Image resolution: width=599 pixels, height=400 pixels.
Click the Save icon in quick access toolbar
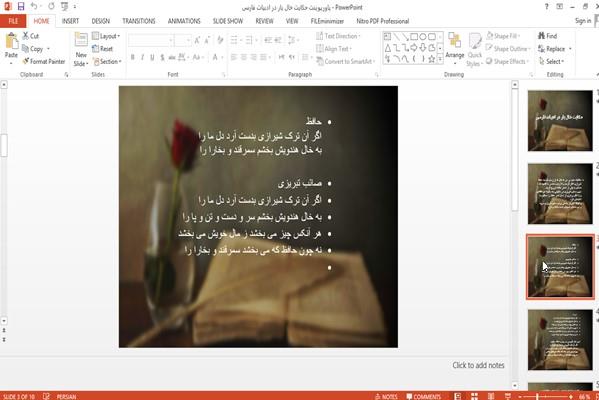coord(21,6)
